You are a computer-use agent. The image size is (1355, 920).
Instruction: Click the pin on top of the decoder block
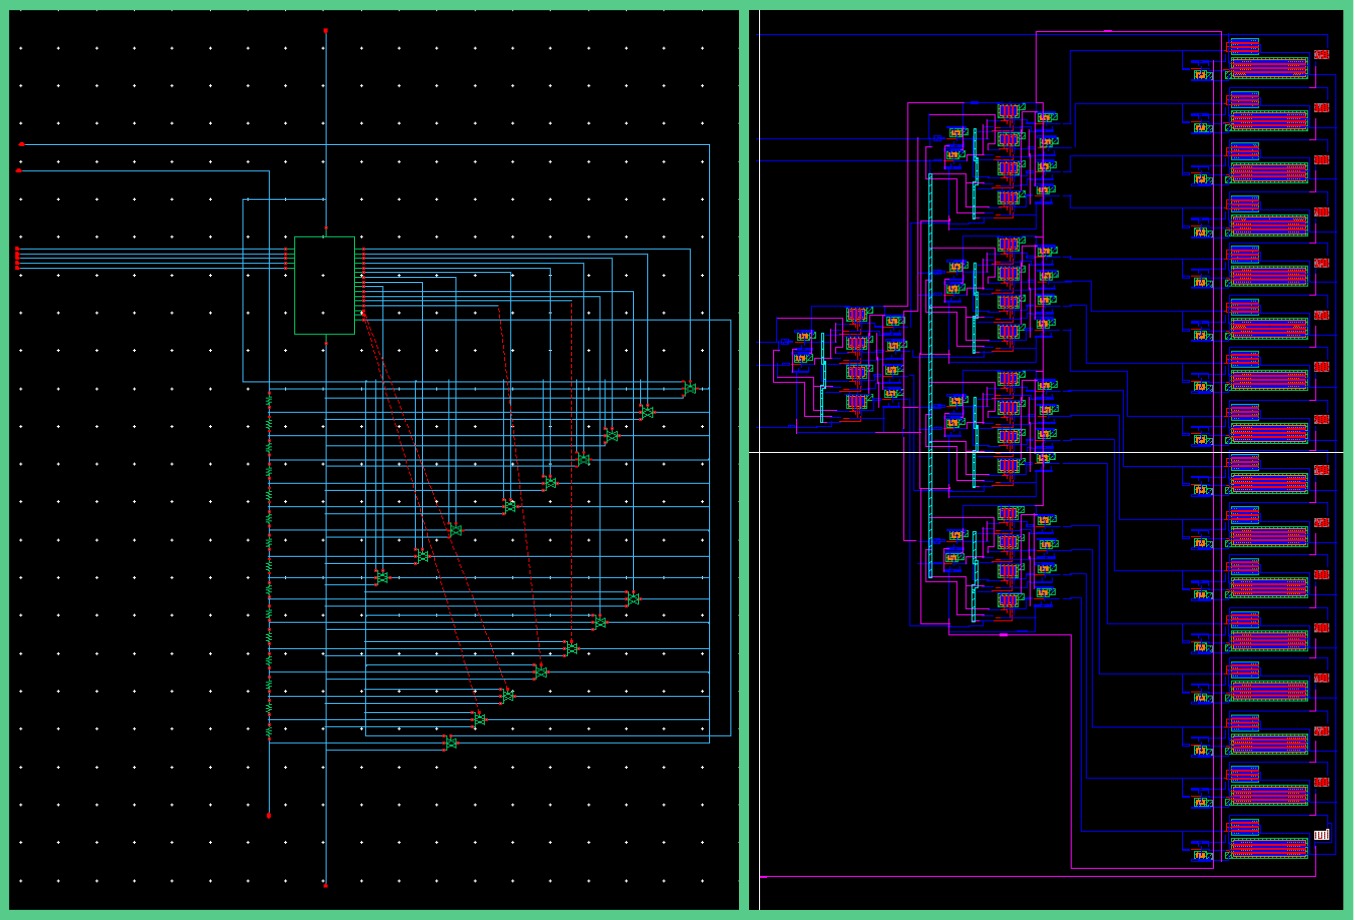[325, 229]
